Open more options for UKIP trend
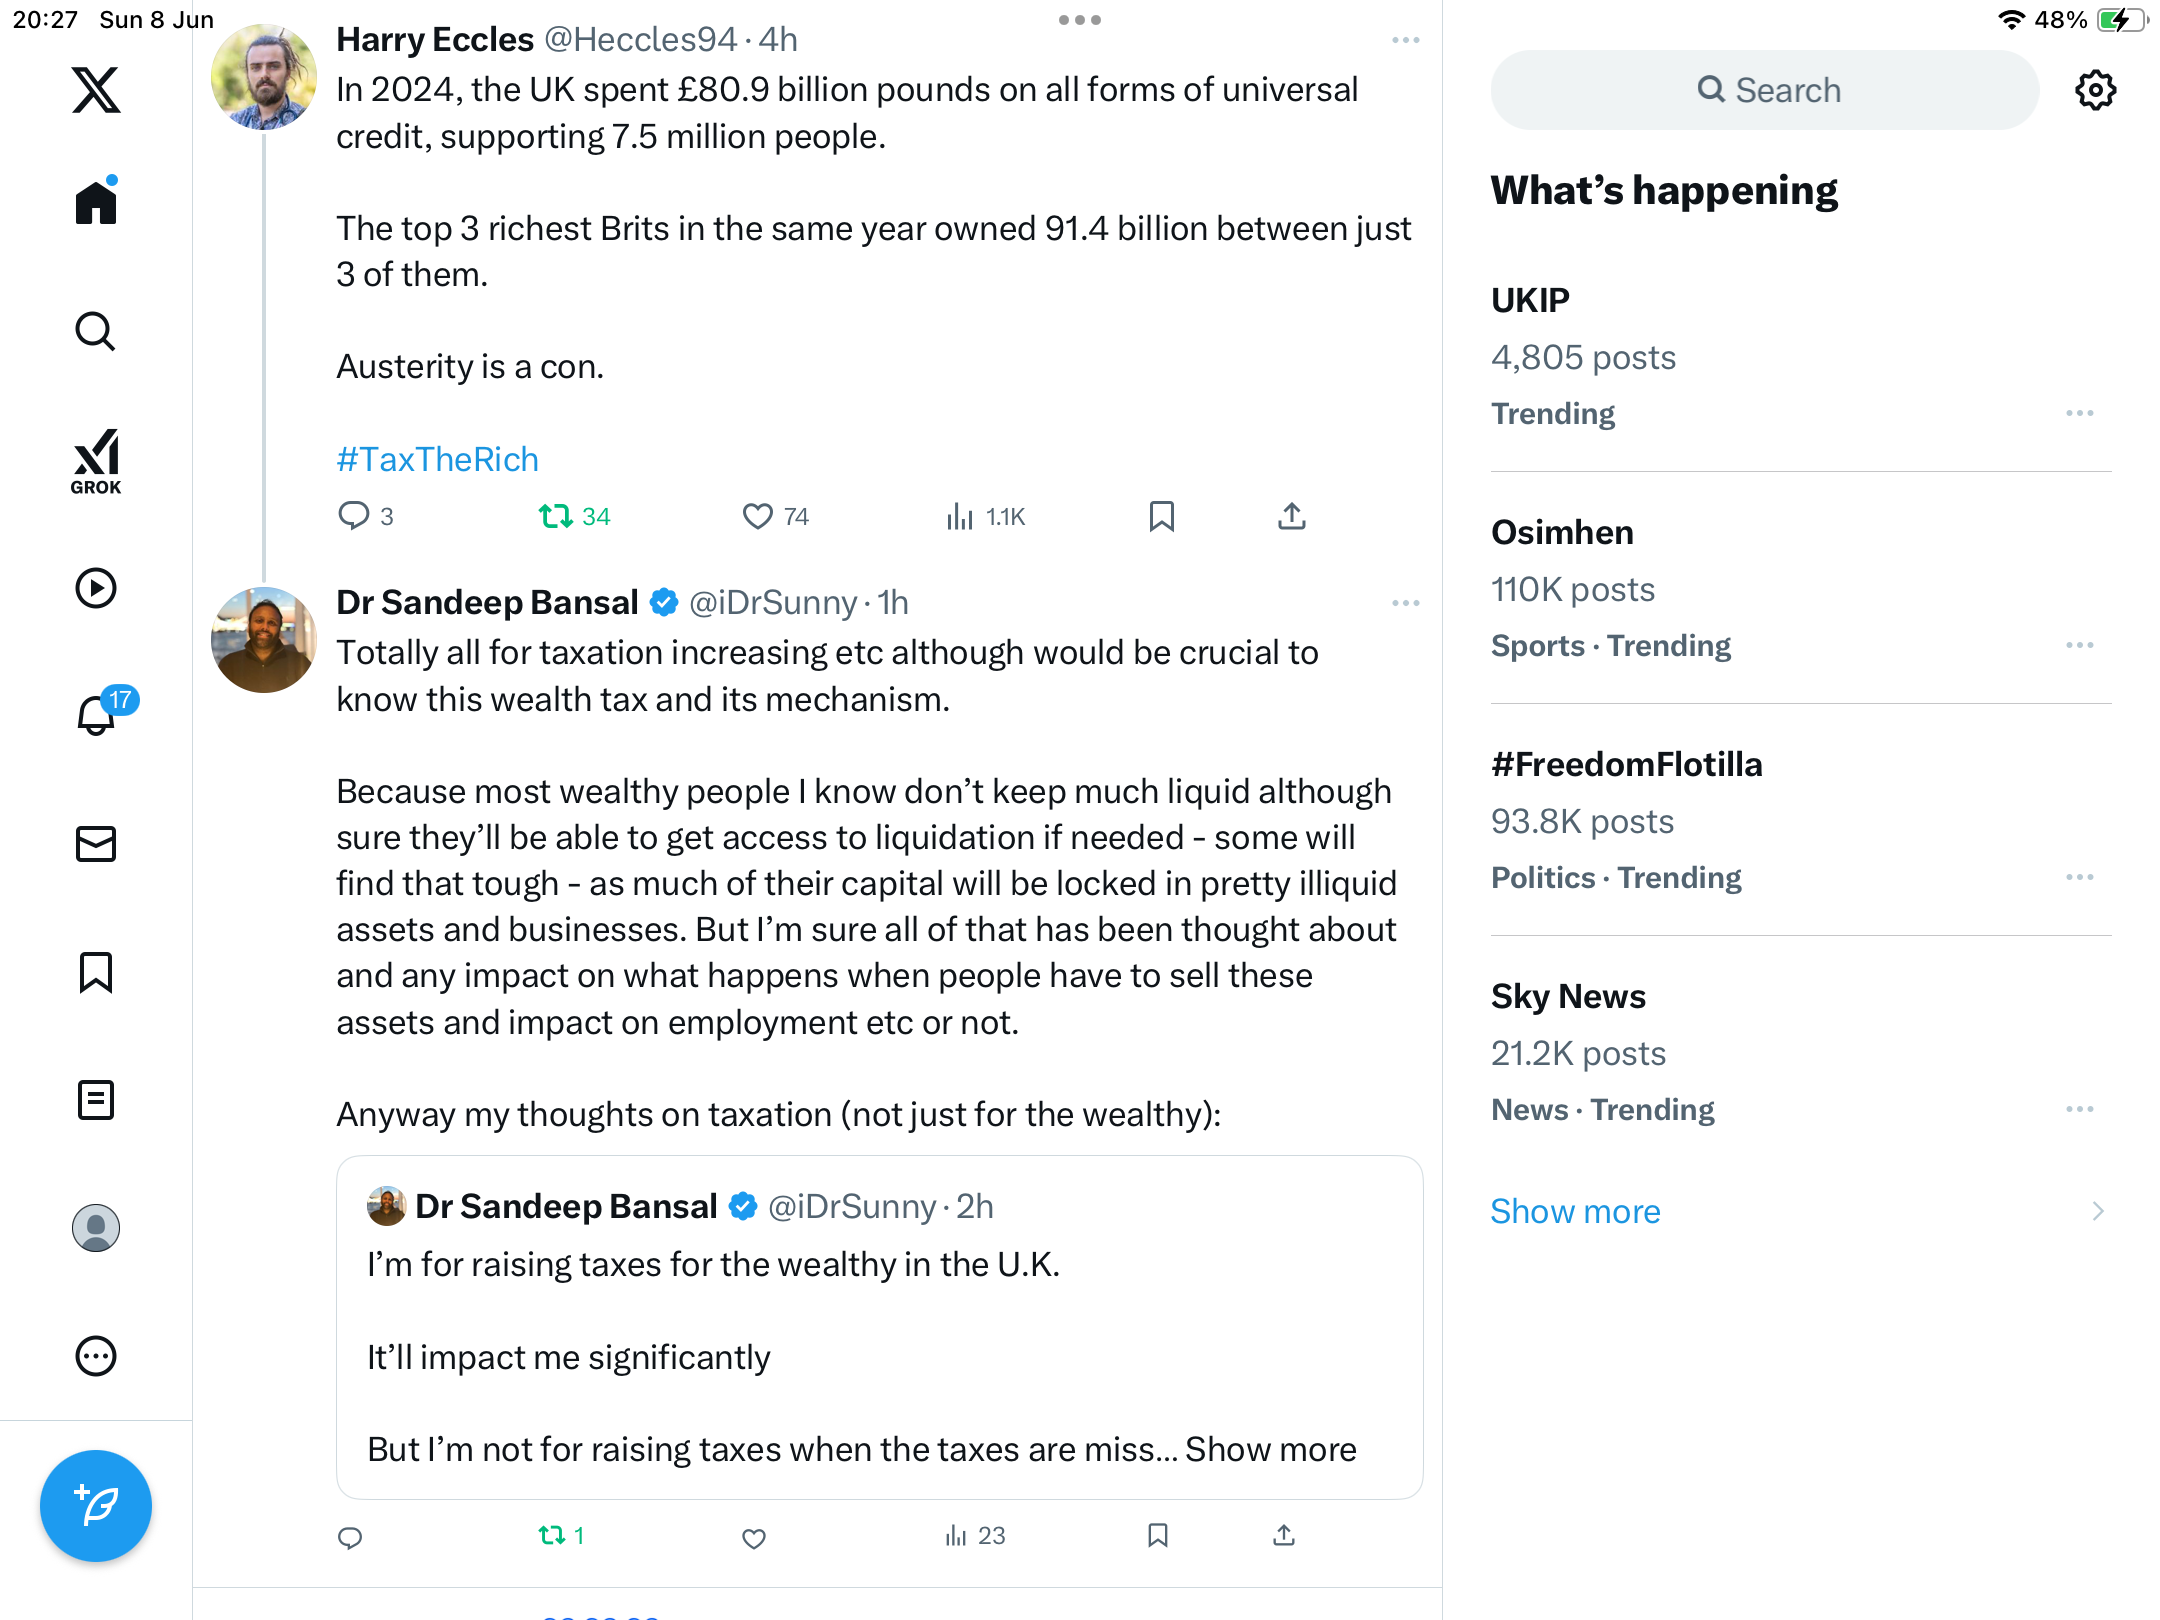 (x=2080, y=413)
